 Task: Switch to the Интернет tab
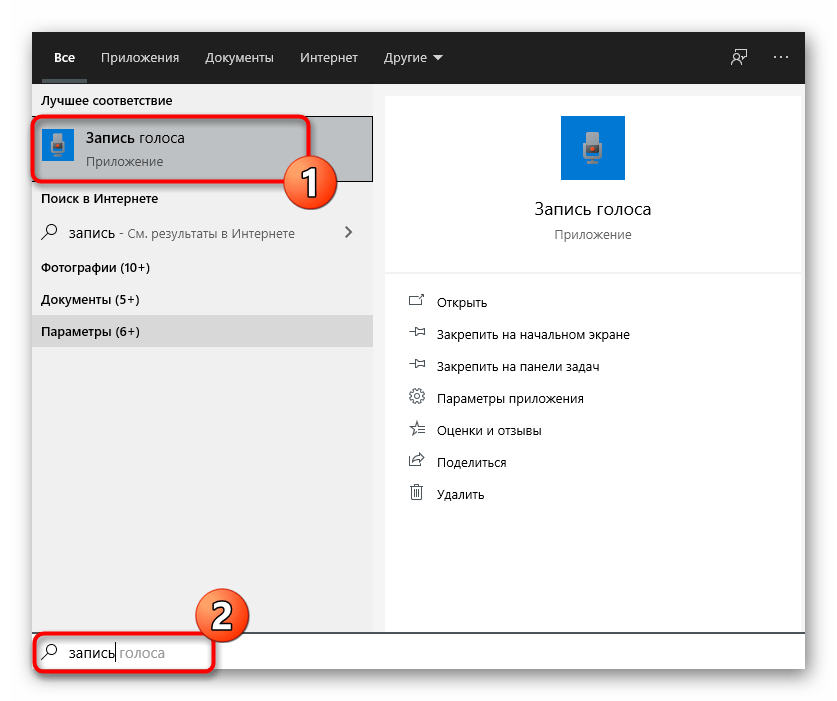[329, 58]
